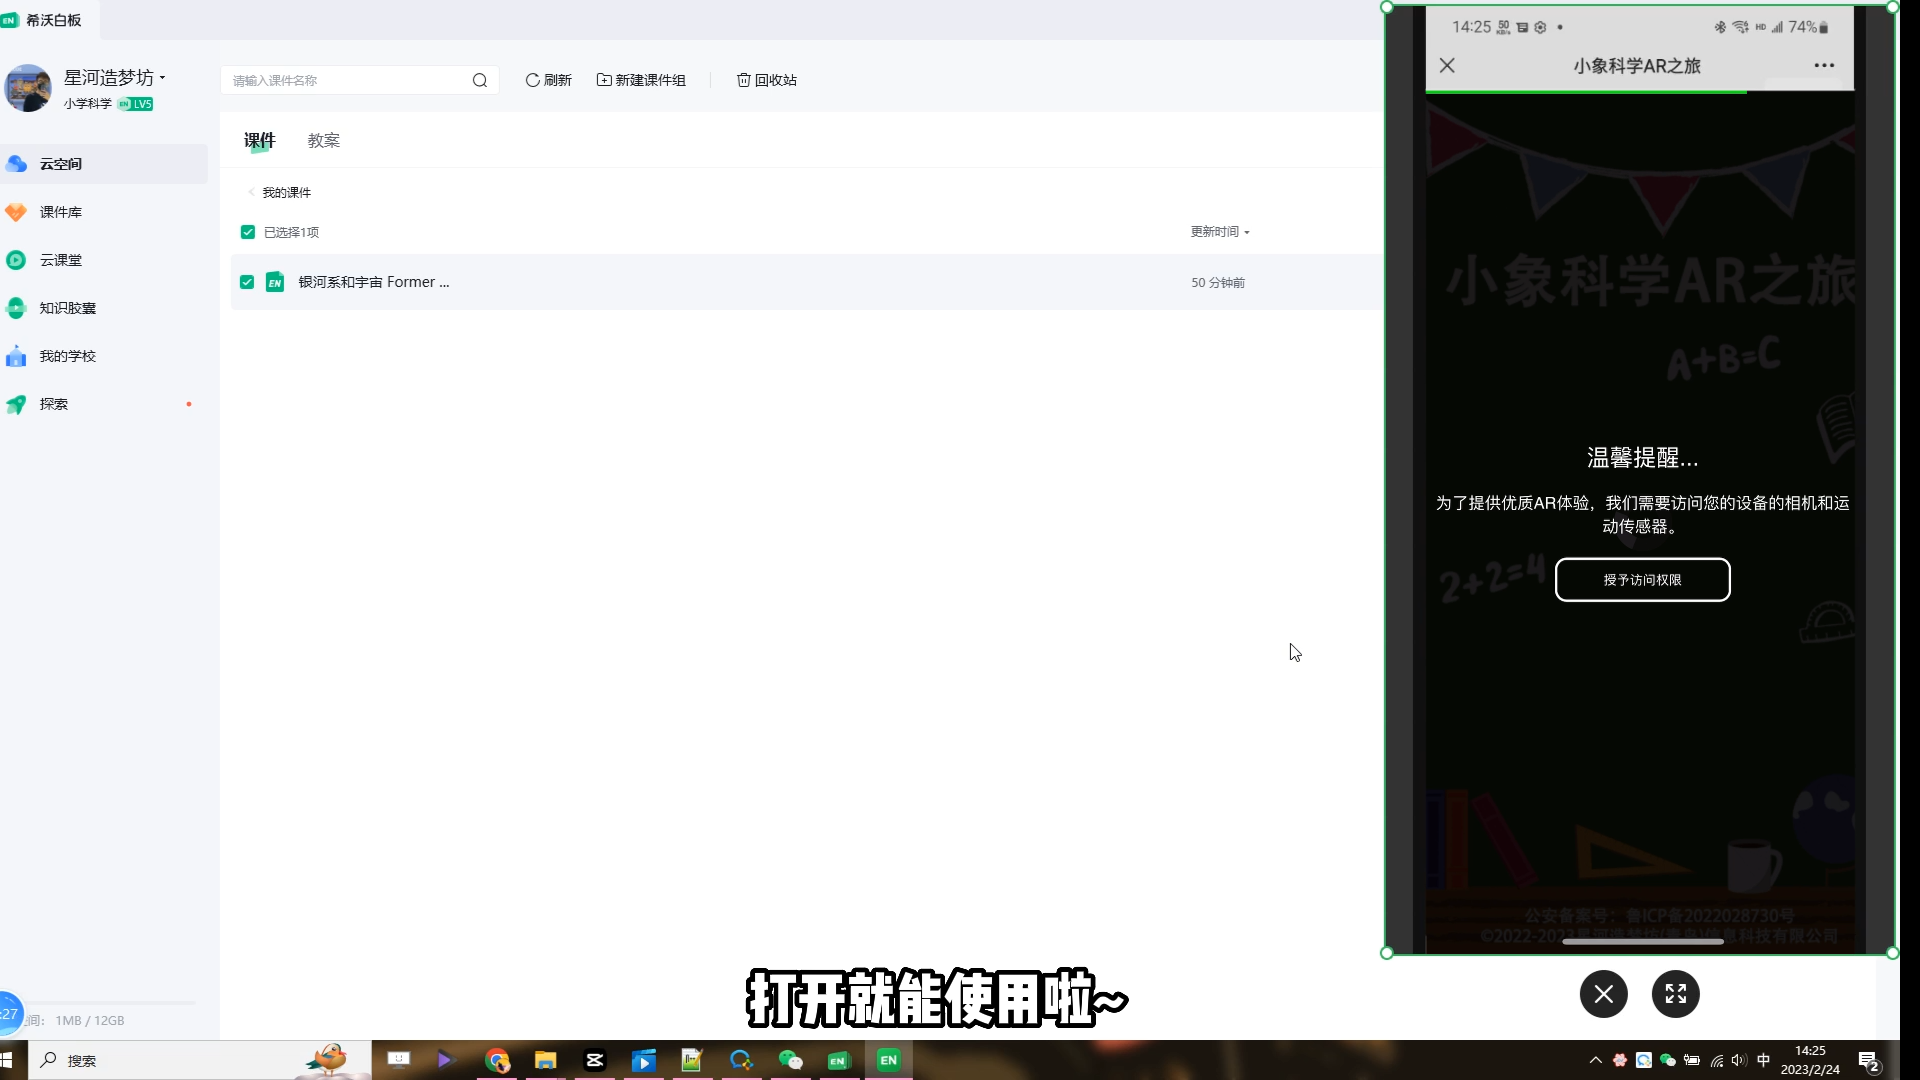1920x1080 pixels.
Task: Open 云课堂 in the sidebar
Action: pyautogui.click(x=60, y=260)
